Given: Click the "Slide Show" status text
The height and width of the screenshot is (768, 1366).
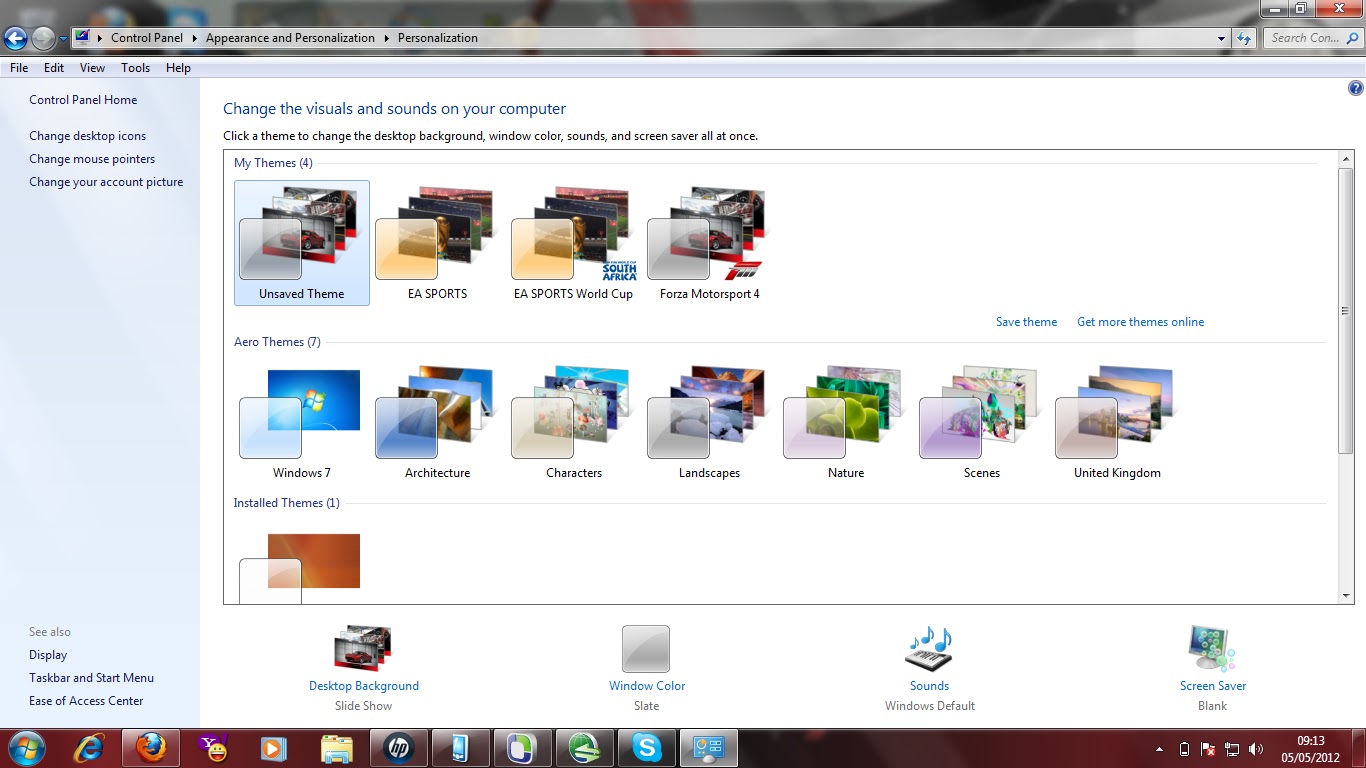Looking at the screenshot, I should [364, 706].
